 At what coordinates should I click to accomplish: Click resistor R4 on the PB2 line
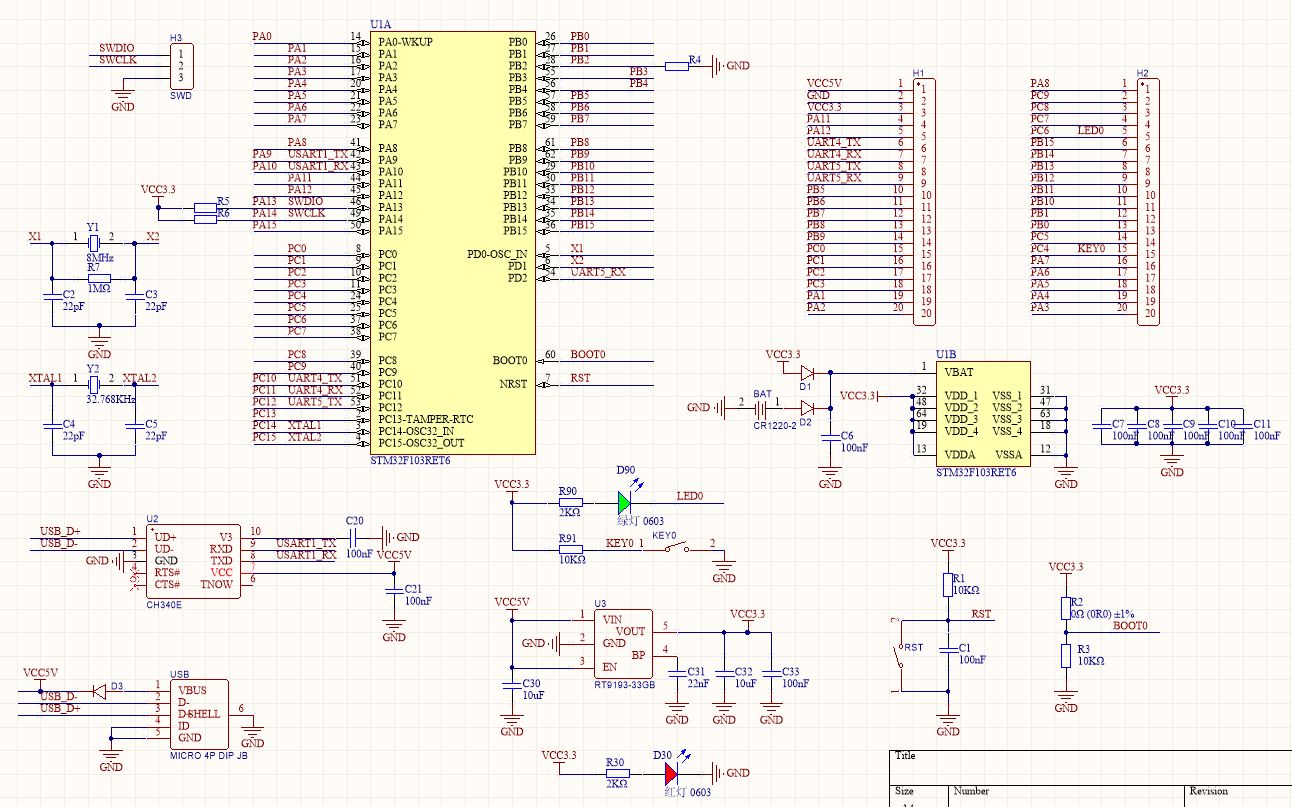tap(676, 66)
